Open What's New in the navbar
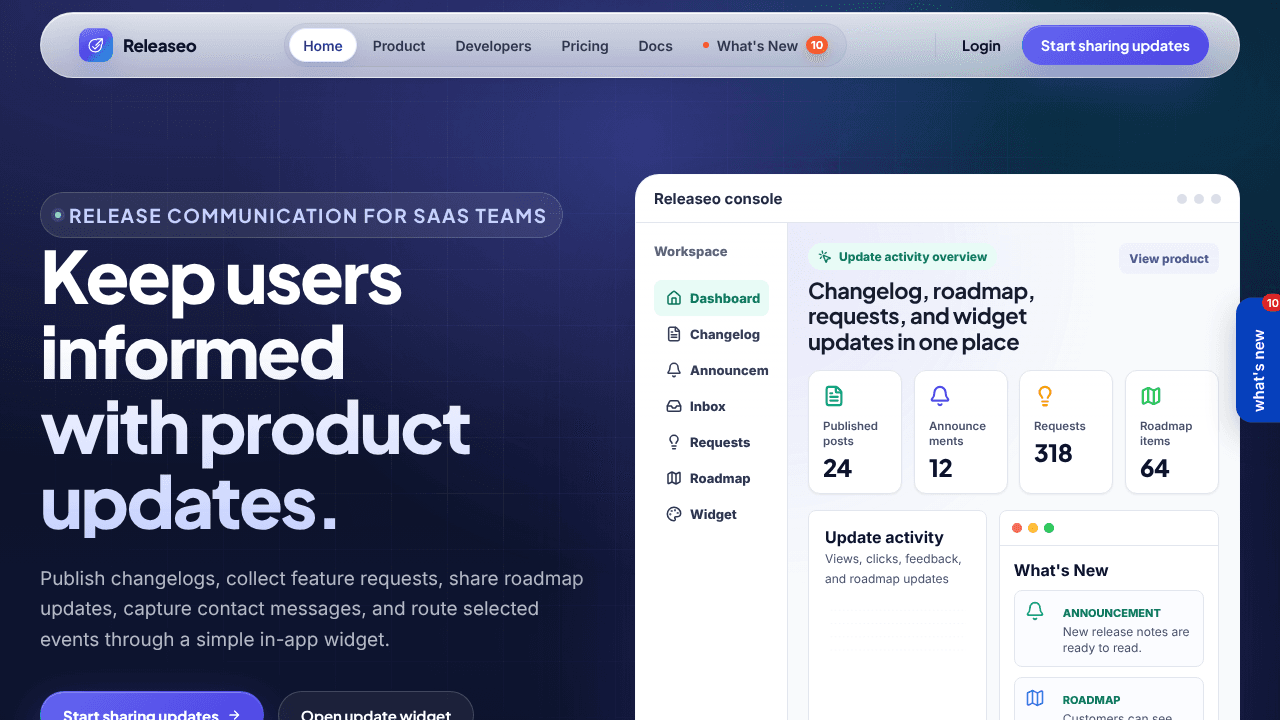Screen dimensions: 1280x720 (x=765, y=46)
